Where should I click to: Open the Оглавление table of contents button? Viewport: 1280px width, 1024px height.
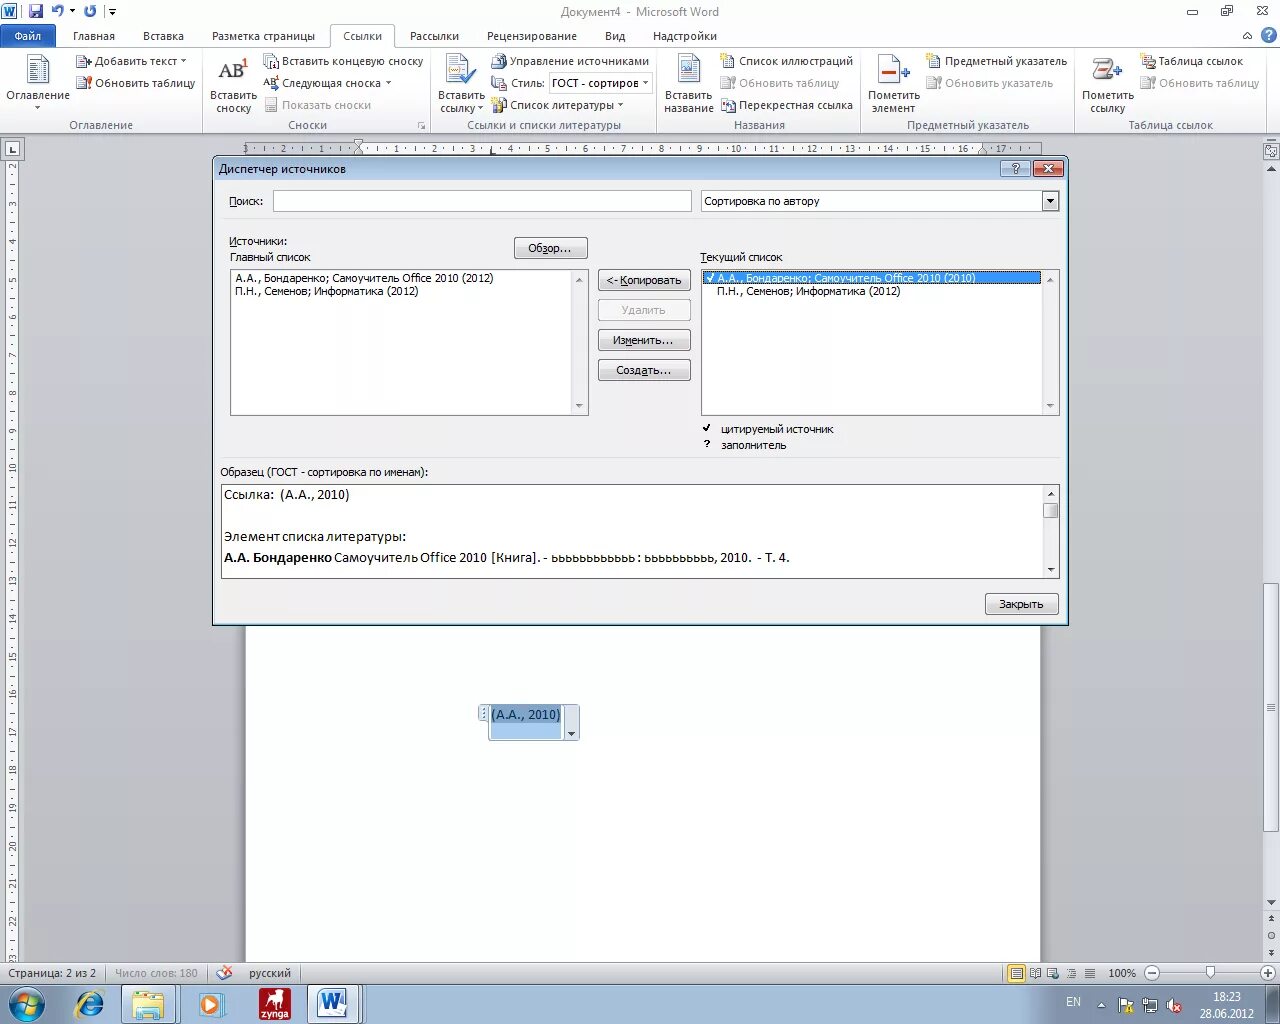[38, 82]
